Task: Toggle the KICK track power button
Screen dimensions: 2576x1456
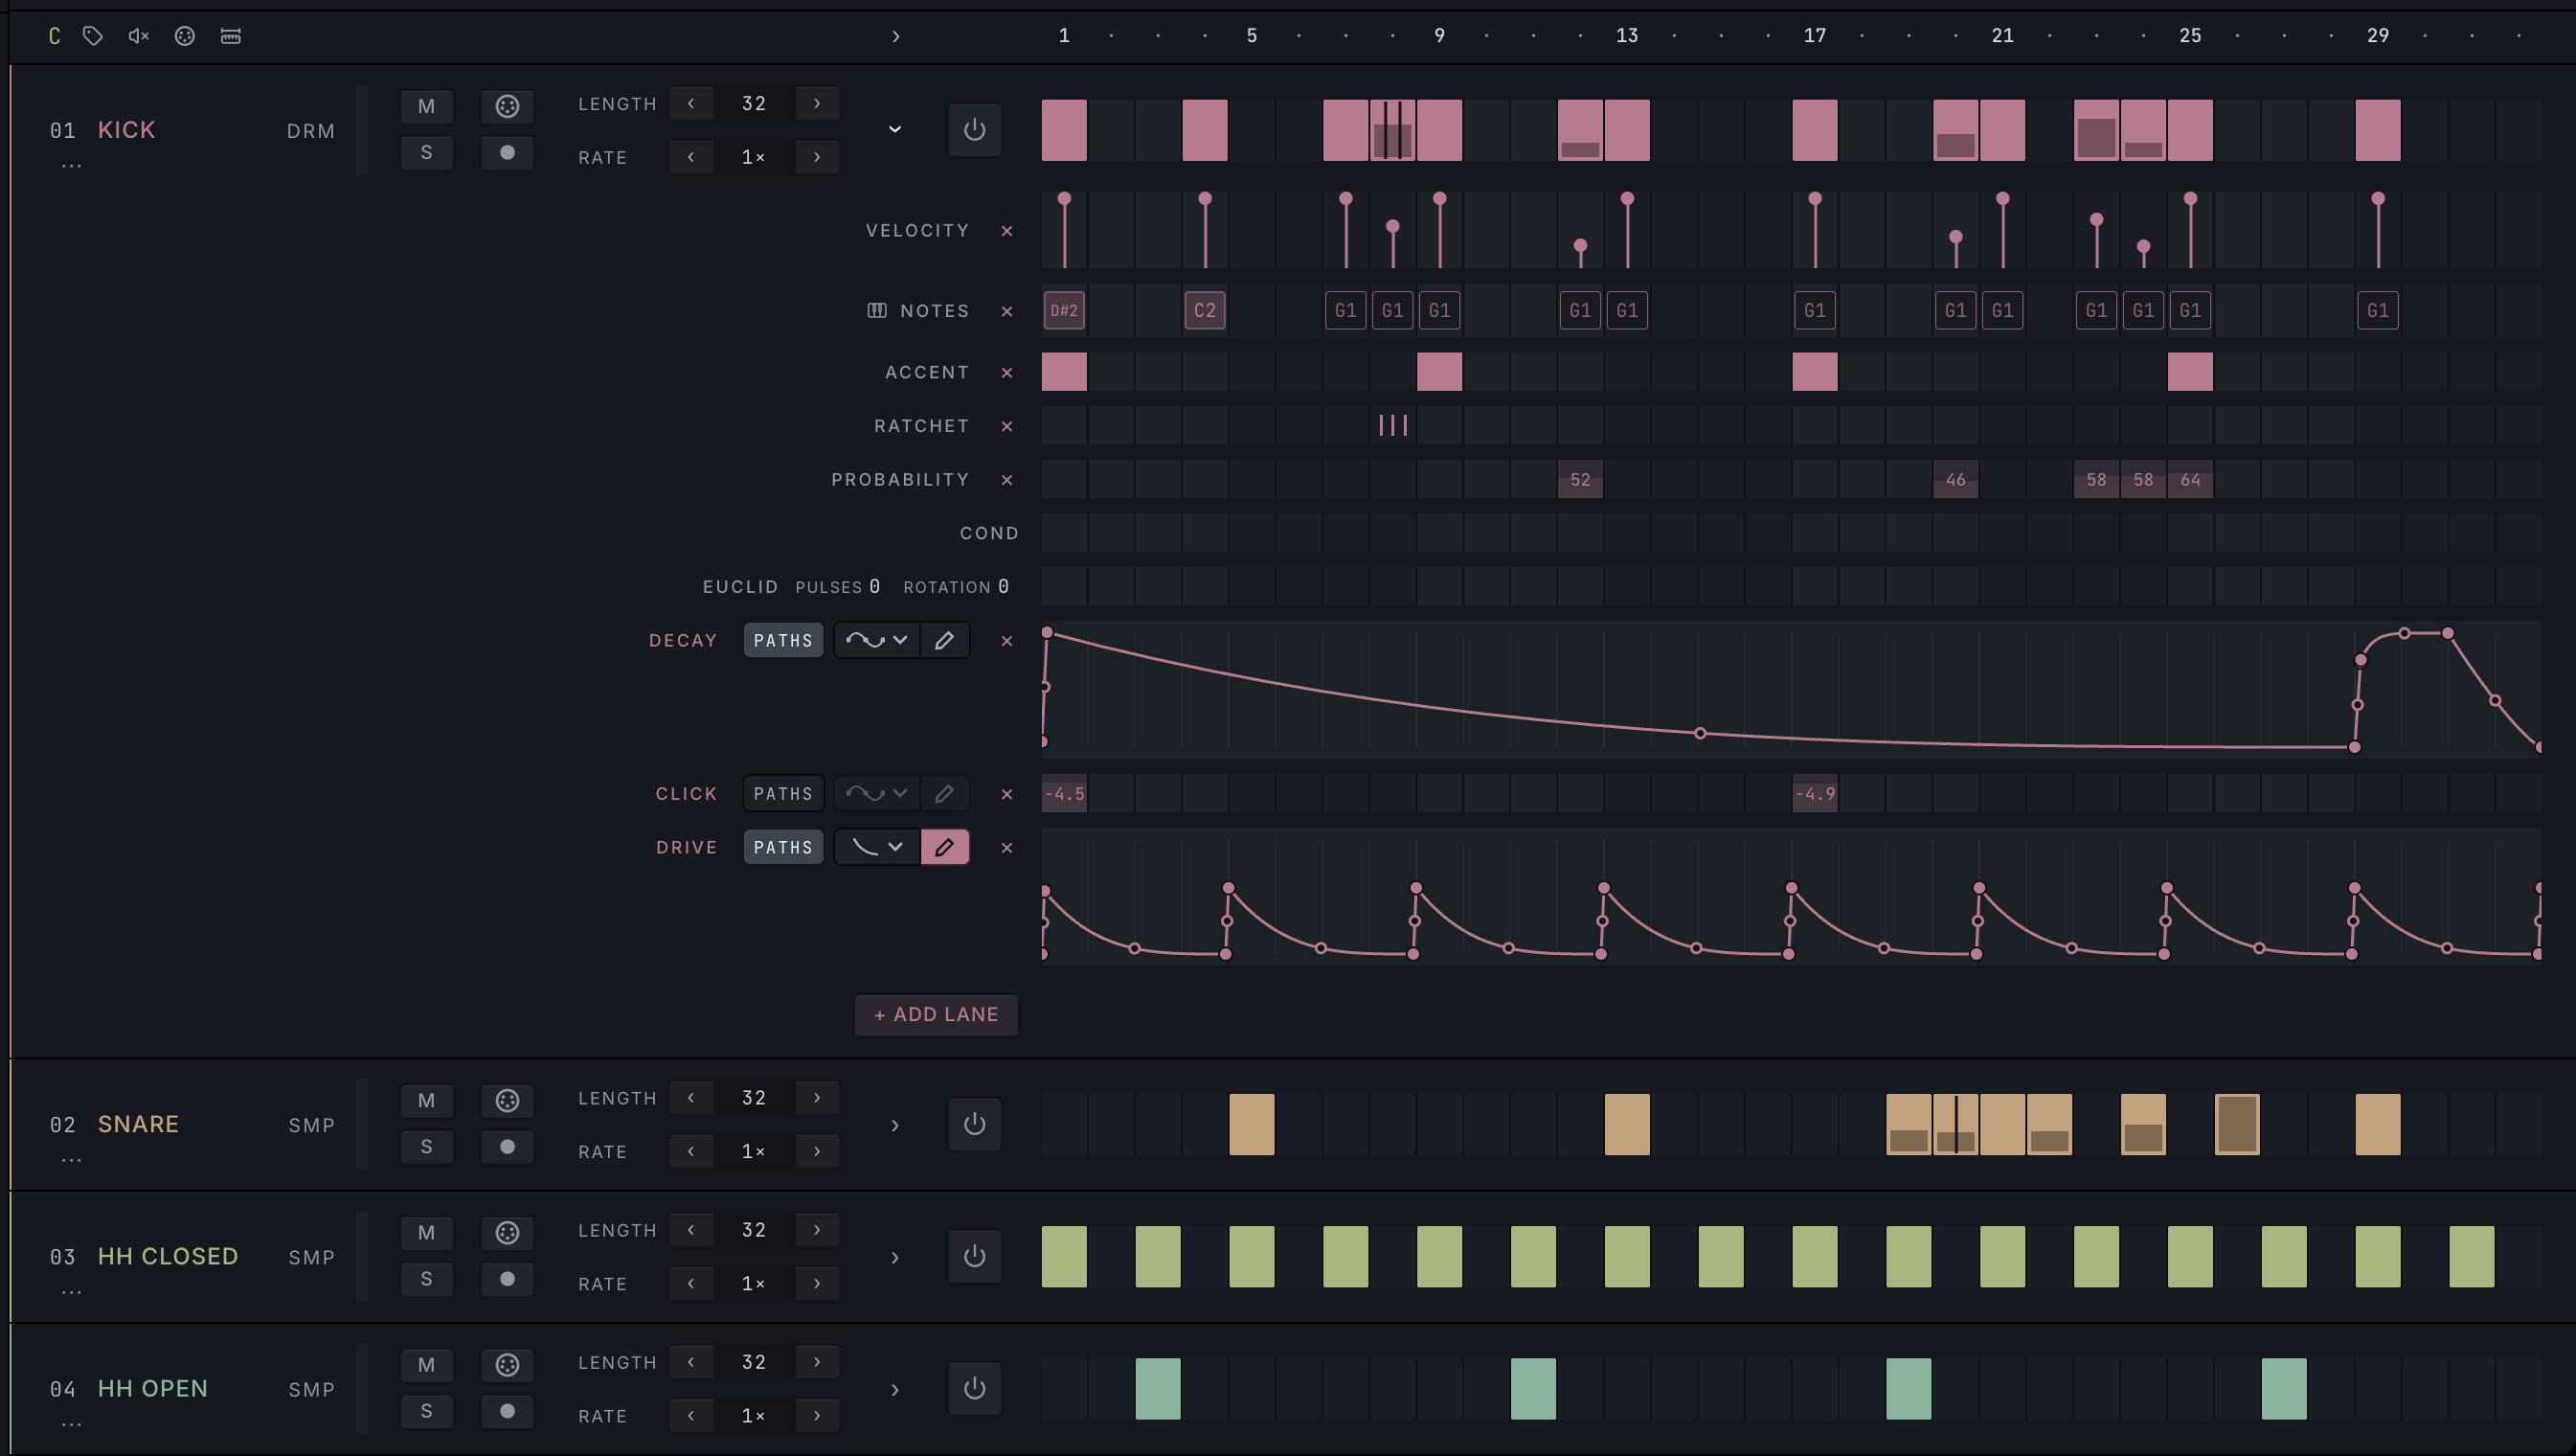Action: 975,130
